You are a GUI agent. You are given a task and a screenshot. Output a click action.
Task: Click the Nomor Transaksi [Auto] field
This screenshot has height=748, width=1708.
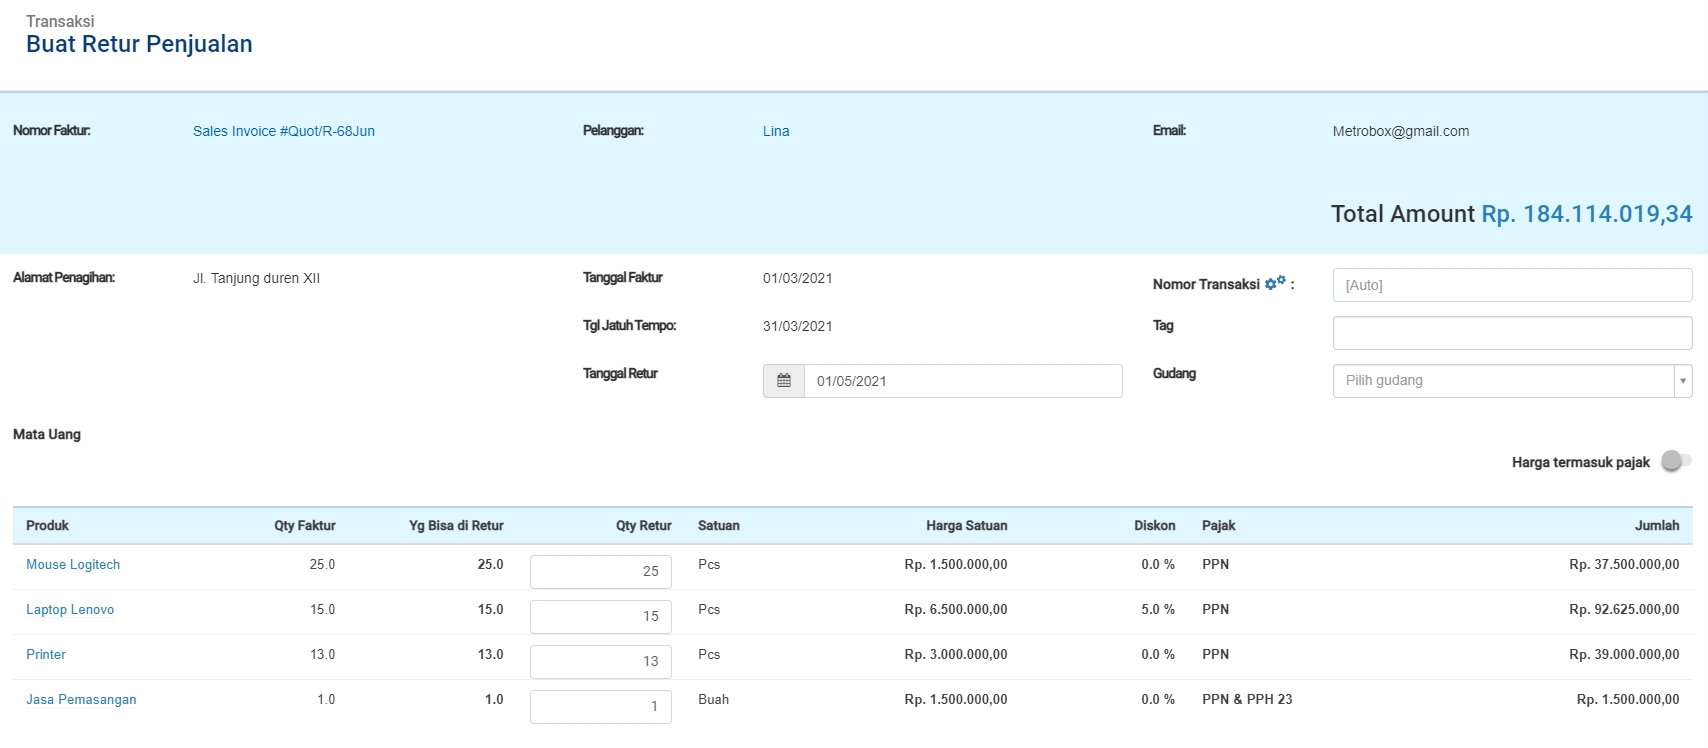(x=1512, y=285)
